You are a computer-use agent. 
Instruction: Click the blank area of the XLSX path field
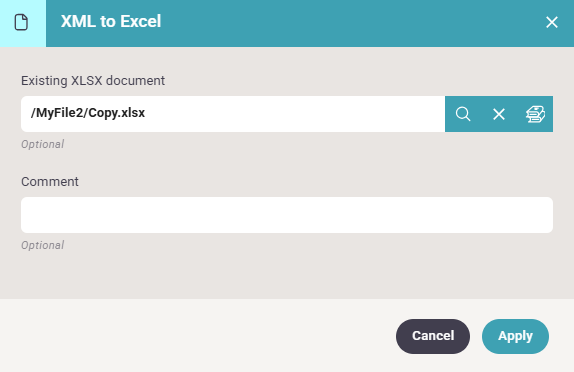click(x=293, y=114)
